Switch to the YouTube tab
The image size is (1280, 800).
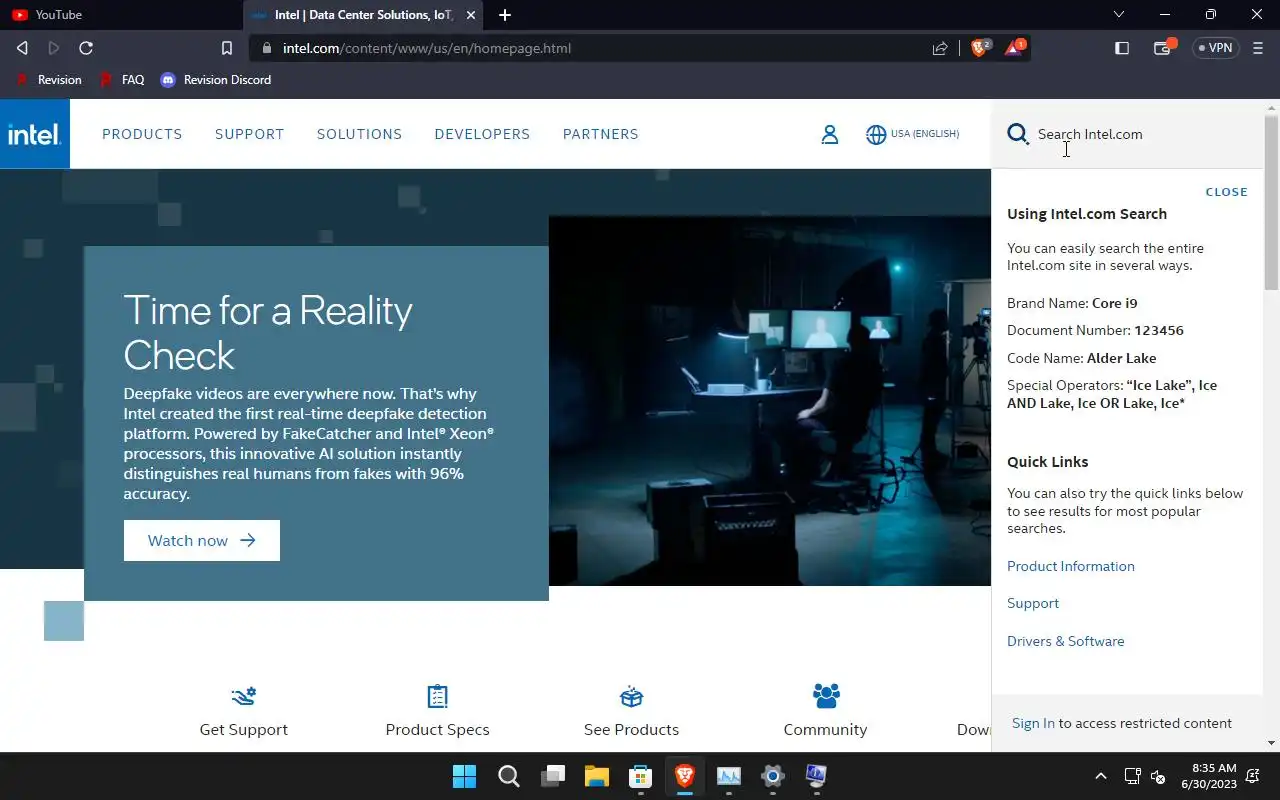click(x=120, y=15)
